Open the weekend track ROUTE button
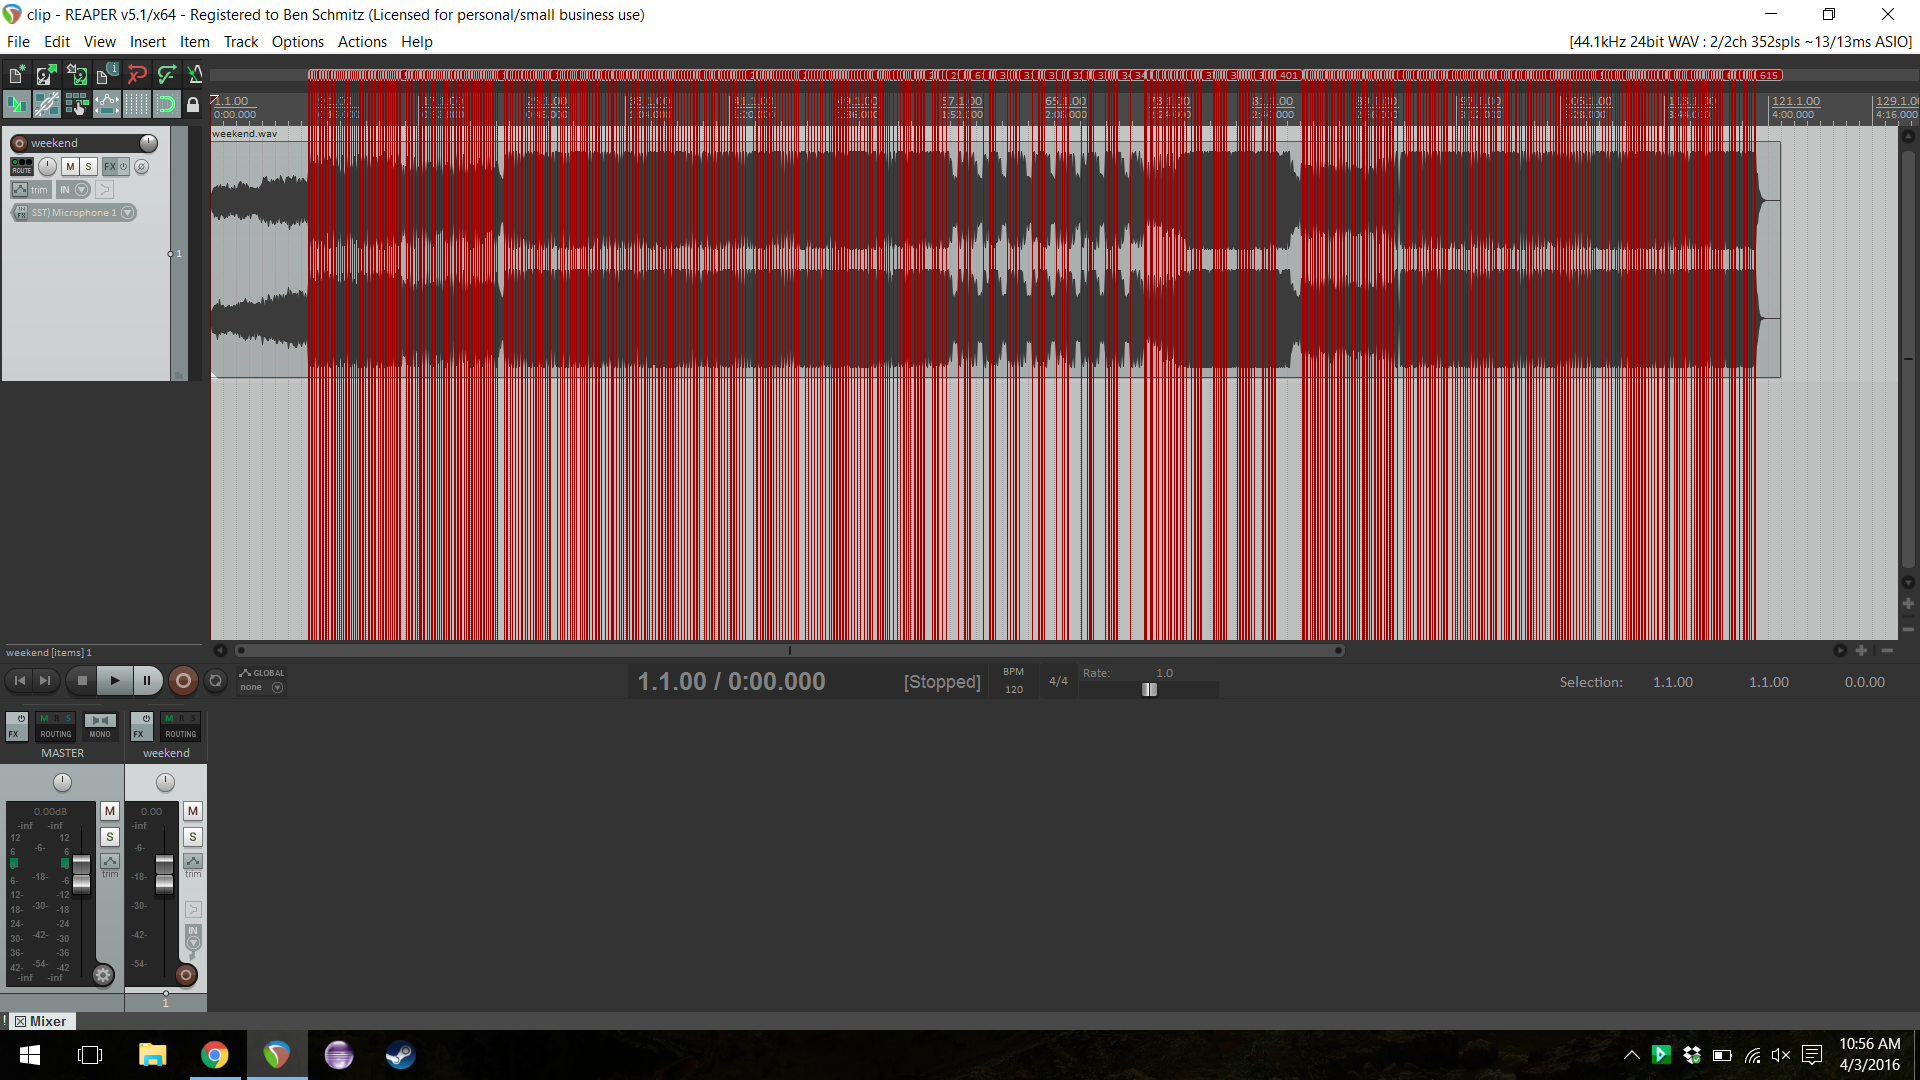 pos(21,167)
